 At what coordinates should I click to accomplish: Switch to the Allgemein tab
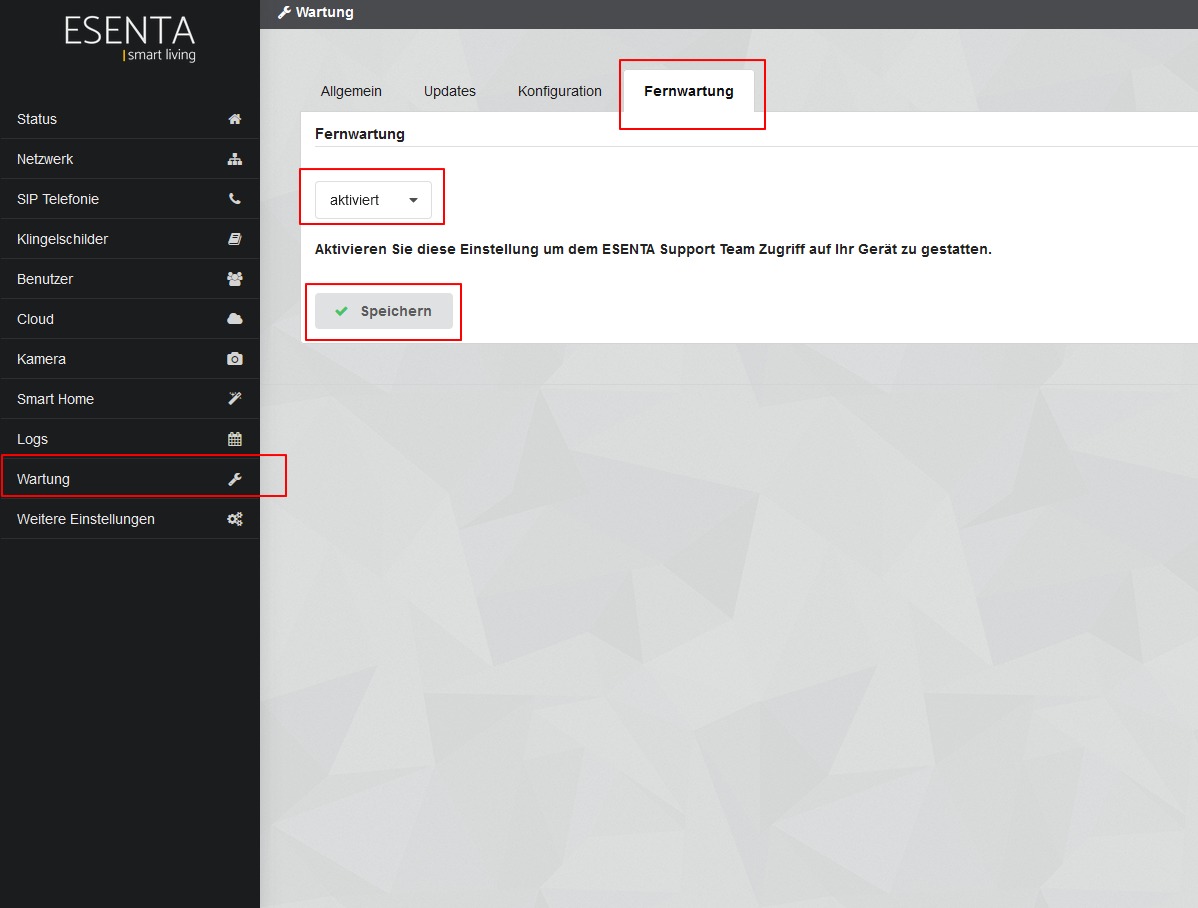click(x=351, y=92)
